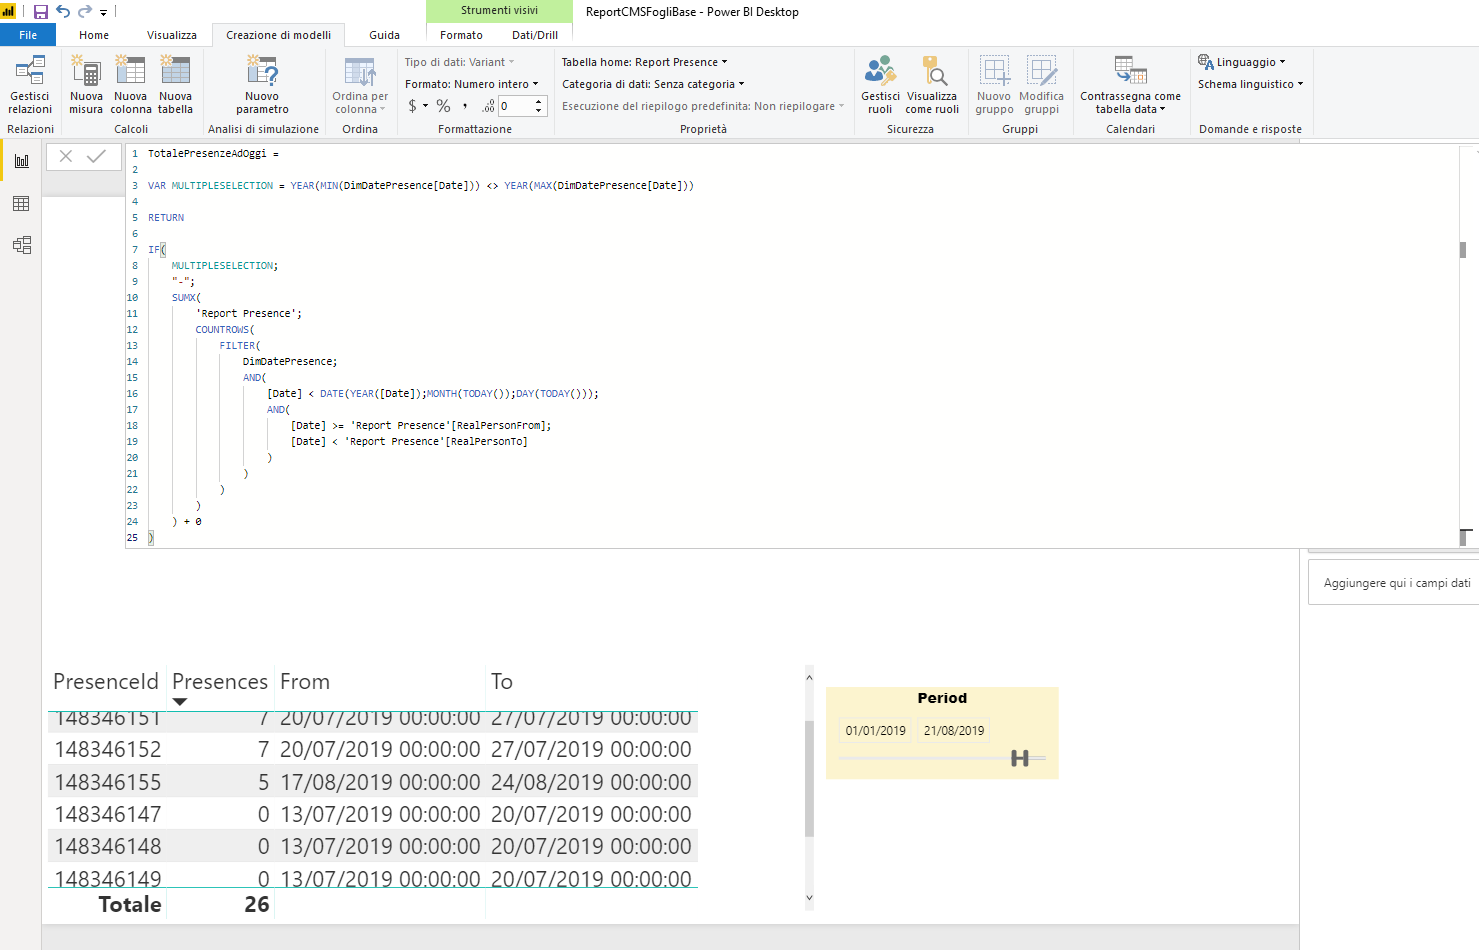The image size is (1479, 950).
Task: Commit the DAX formula with the checkmark
Action: pos(96,156)
